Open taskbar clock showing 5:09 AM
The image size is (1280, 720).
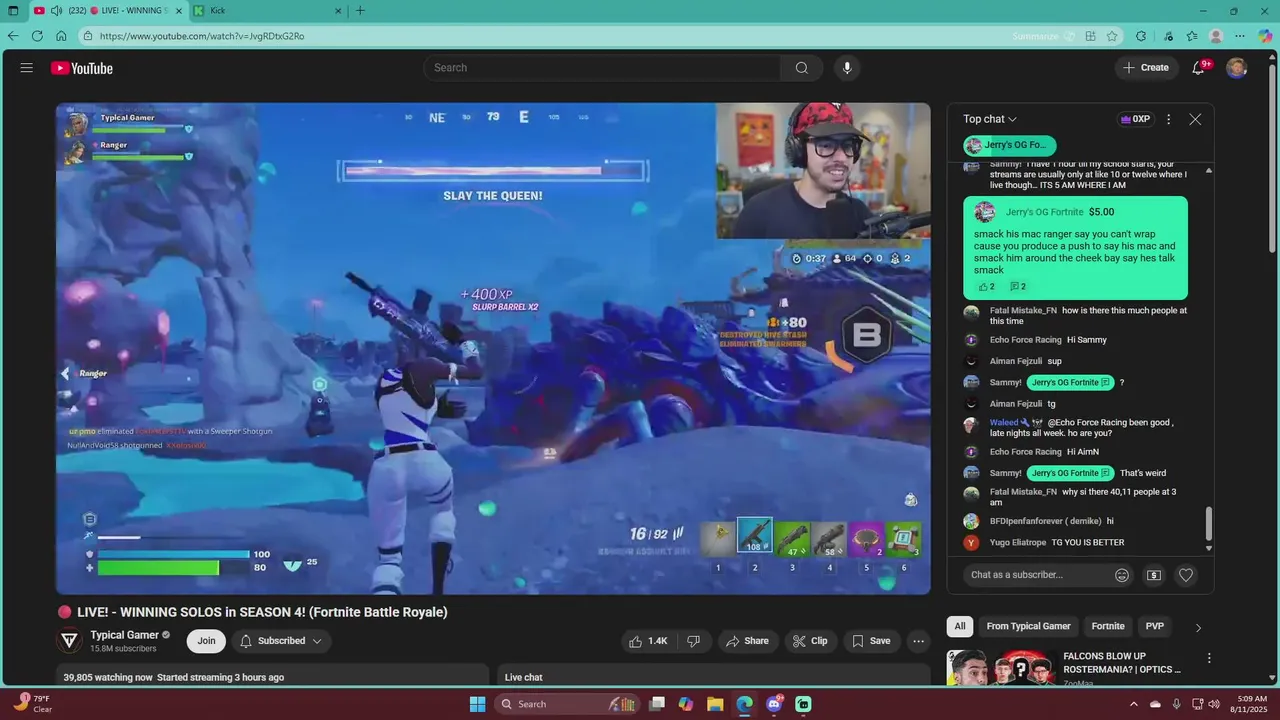[x=1252, y=704]
